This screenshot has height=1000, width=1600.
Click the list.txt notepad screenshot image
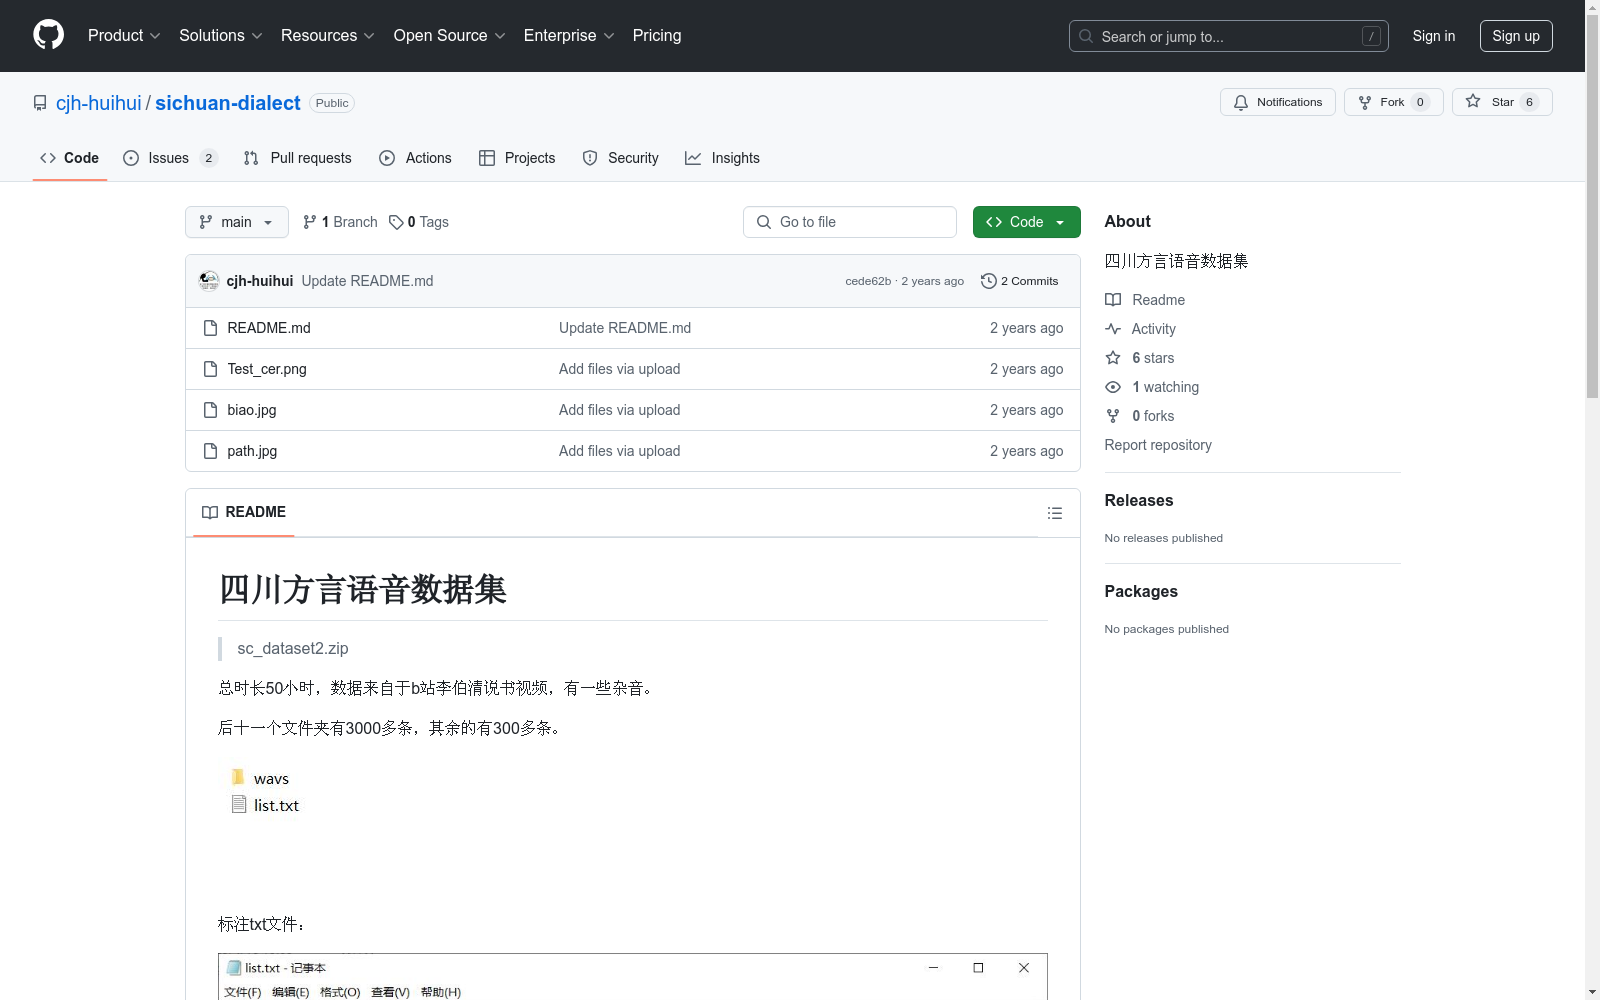pos(633,977)
